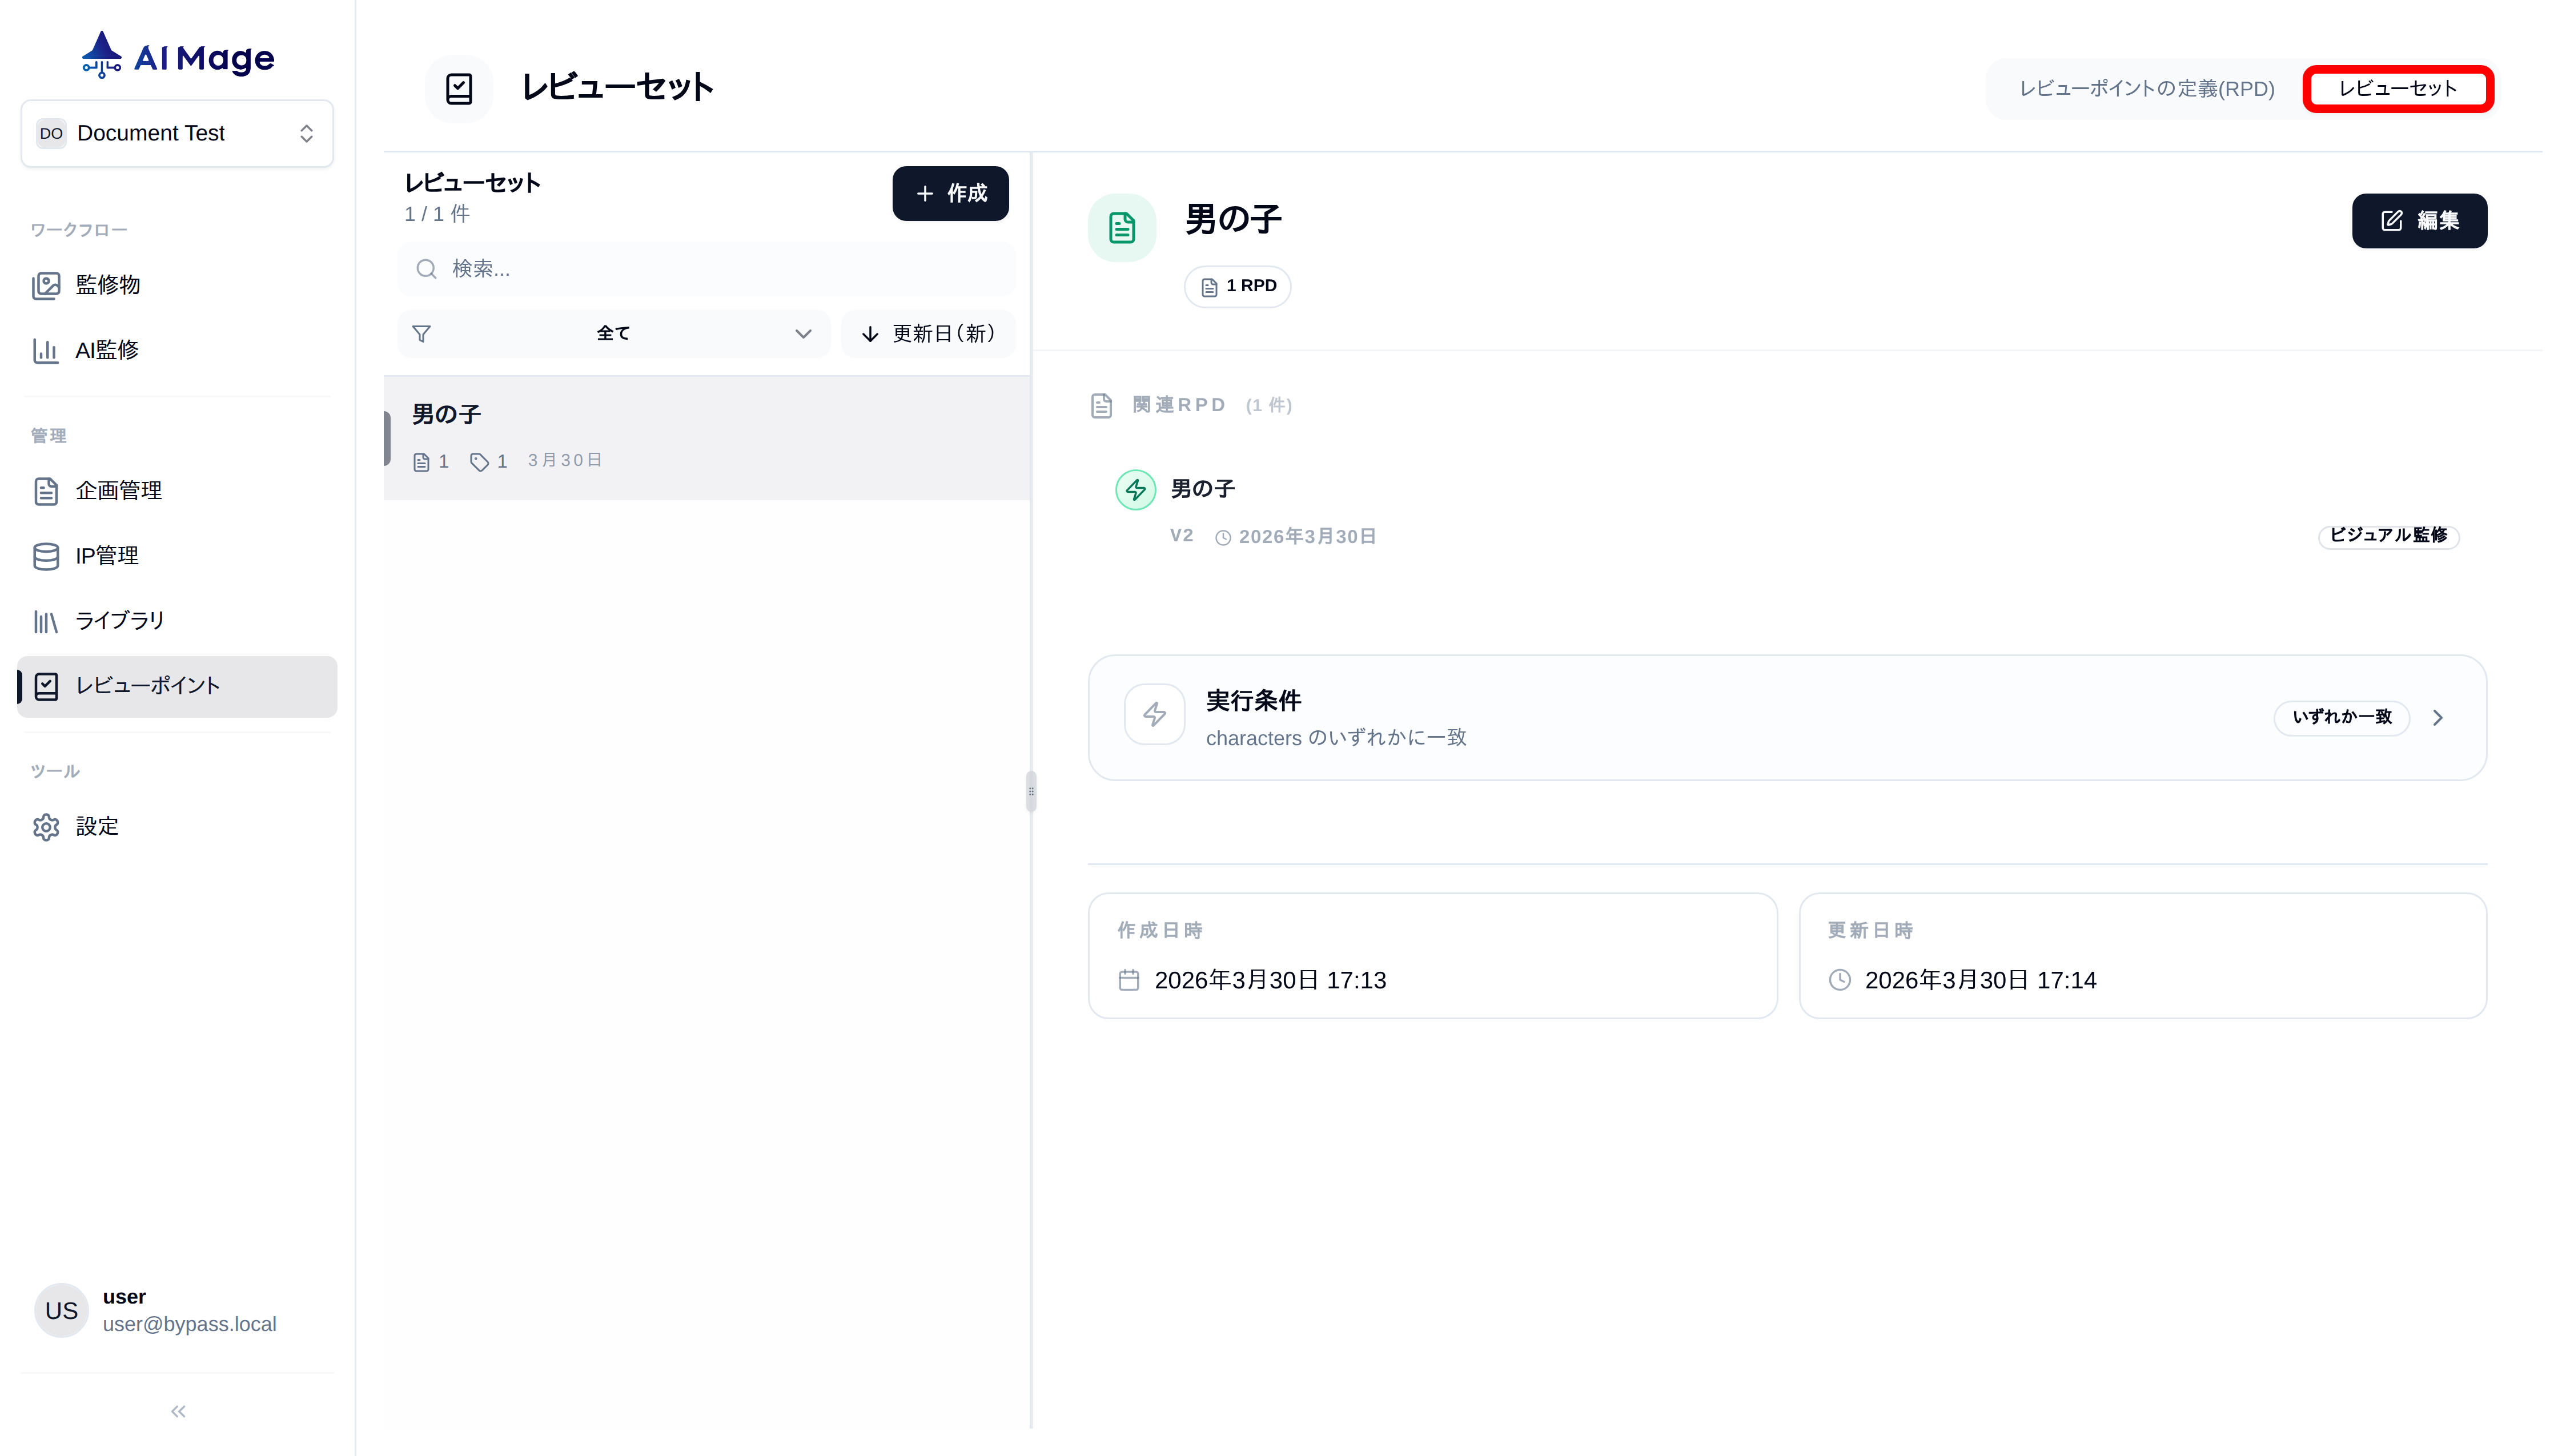Expand the 実行条件 details chevron
This screenshot has width=2570, height=1456.
2438,717
